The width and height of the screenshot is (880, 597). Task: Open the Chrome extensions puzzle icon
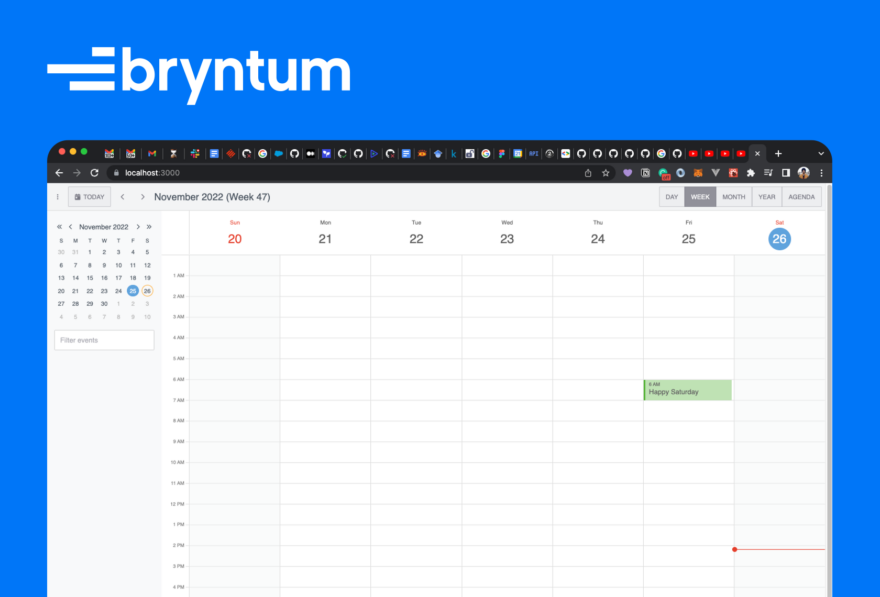pyautogui.click(x=749, y=172)
